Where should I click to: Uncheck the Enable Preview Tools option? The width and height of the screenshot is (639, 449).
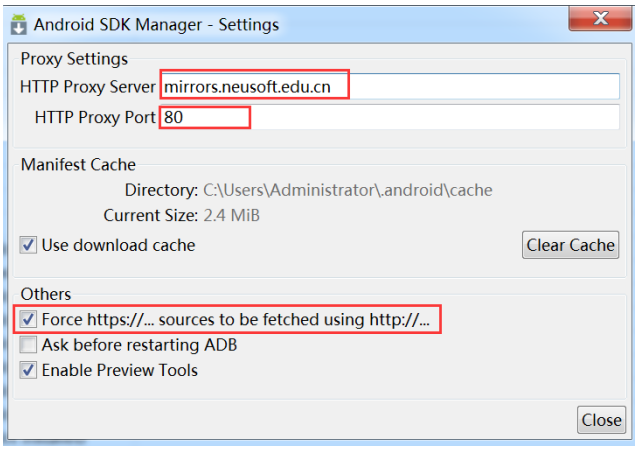(28, 370)
